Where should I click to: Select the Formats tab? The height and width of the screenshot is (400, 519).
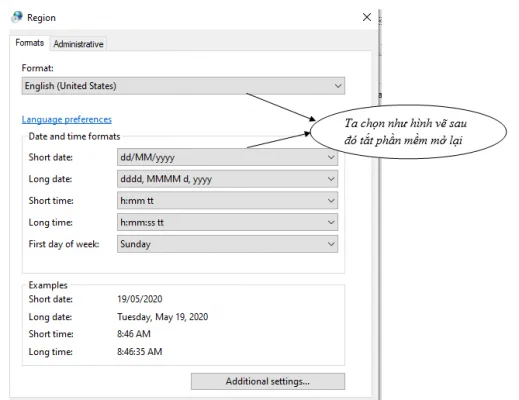29,43
